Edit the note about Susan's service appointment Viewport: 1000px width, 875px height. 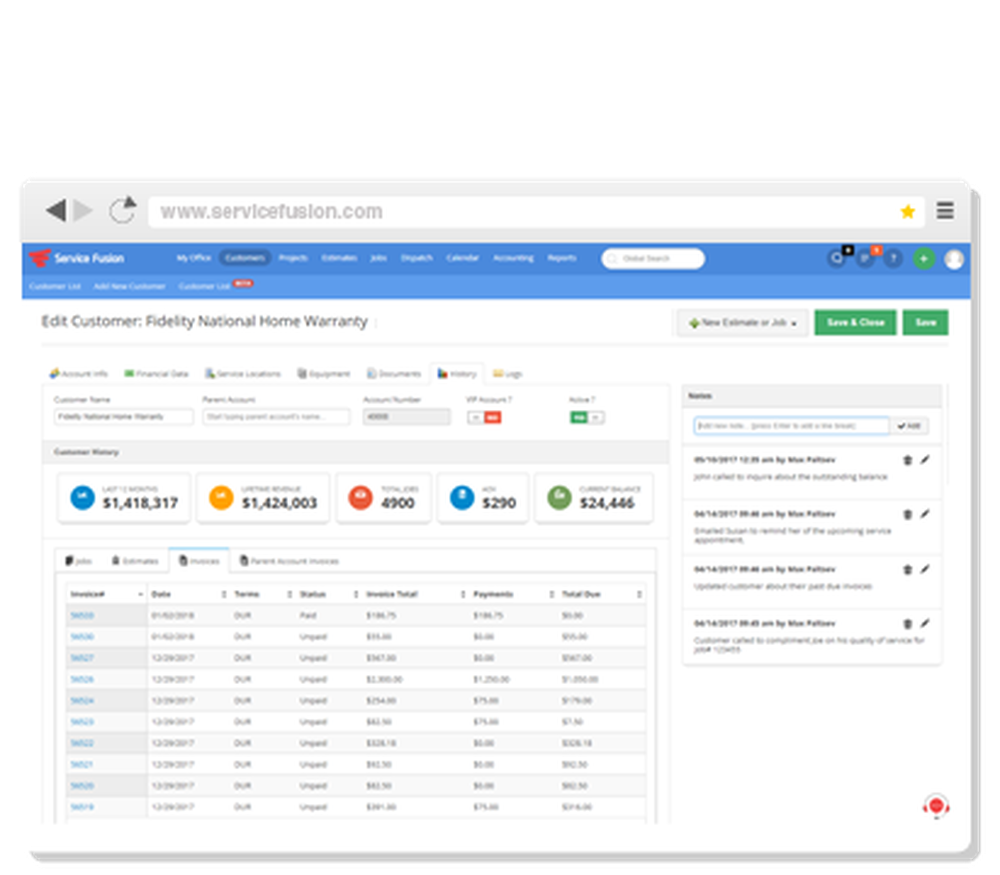926,513
